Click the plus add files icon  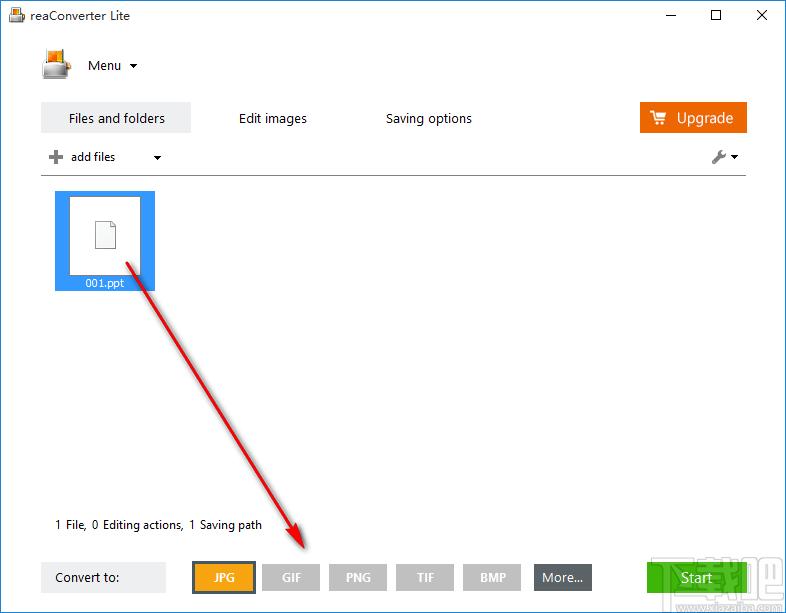56,157
